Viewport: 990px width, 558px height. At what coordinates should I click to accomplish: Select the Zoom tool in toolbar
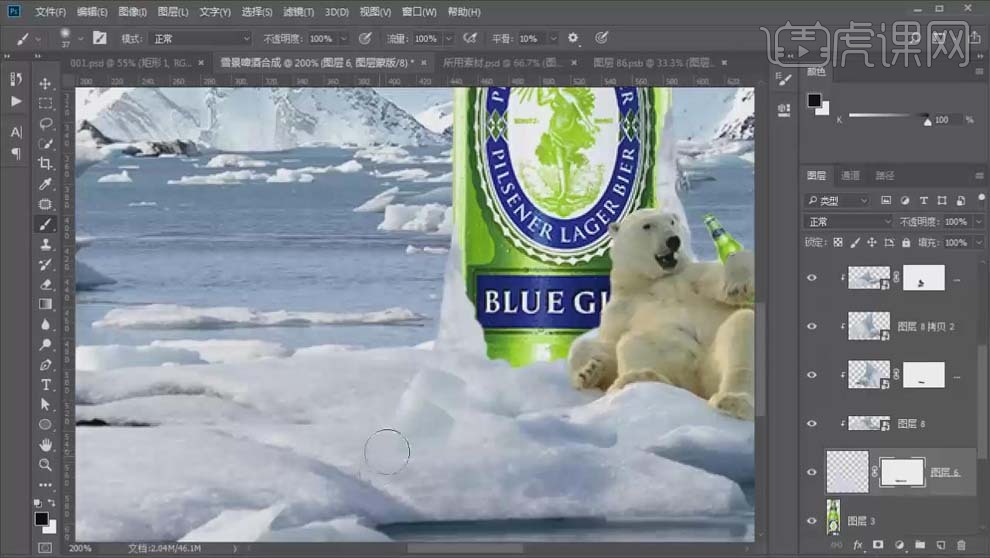(x=46, y=465)
